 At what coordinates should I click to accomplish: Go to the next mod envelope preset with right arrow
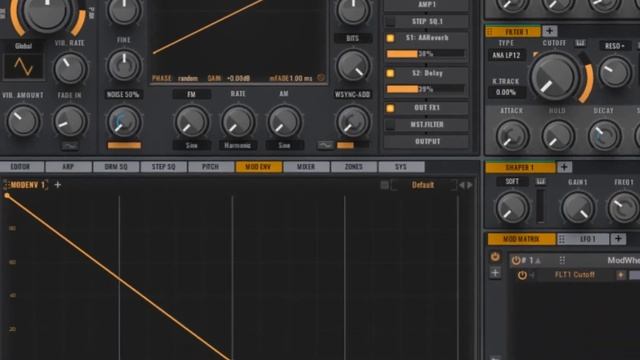pos(470,185)
